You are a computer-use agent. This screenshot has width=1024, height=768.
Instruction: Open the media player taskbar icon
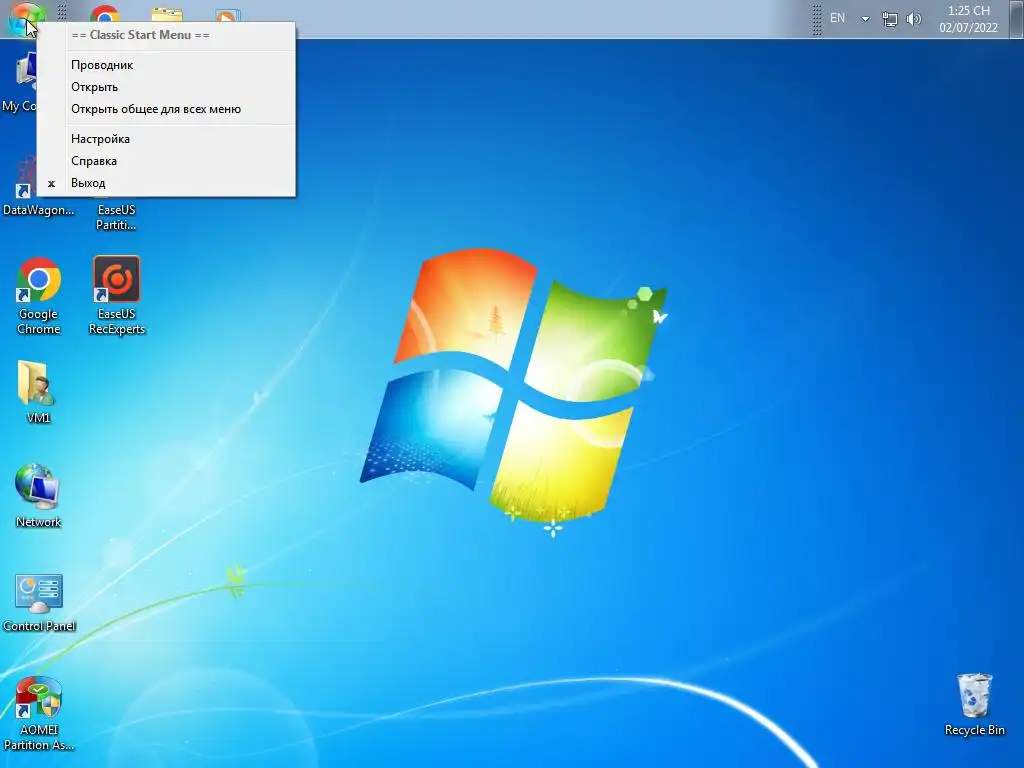click(x=228, y=16)
